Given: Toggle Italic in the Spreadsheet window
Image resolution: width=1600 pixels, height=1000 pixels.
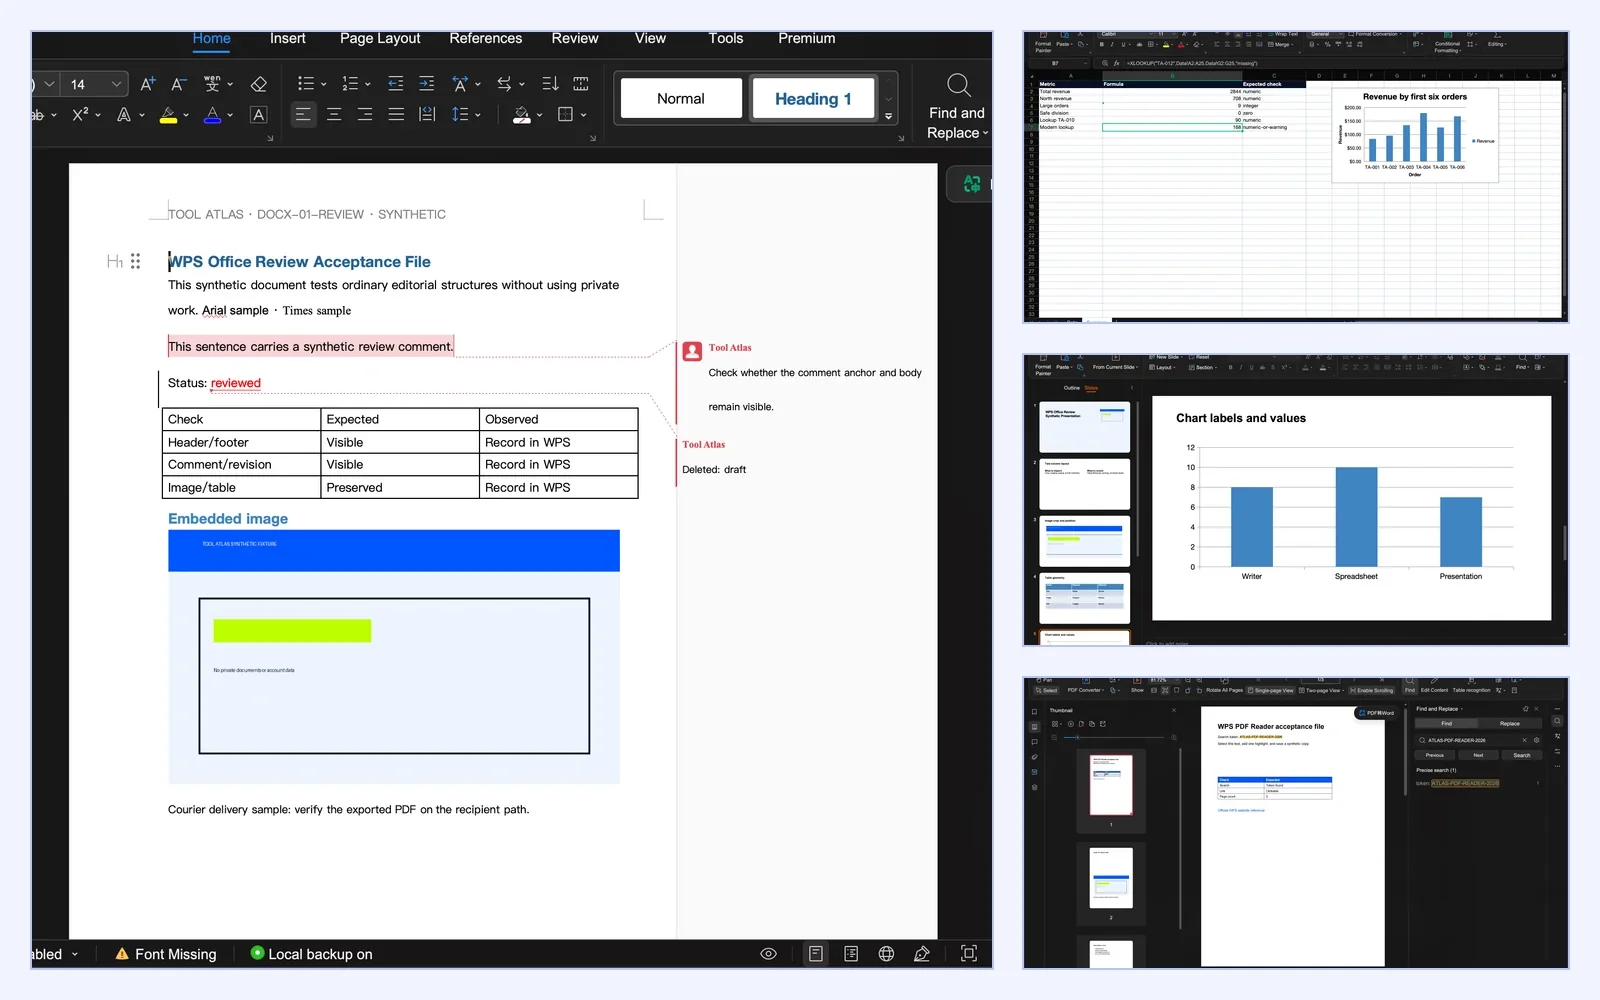Looking at the screenshot, I should (1112, 44).
